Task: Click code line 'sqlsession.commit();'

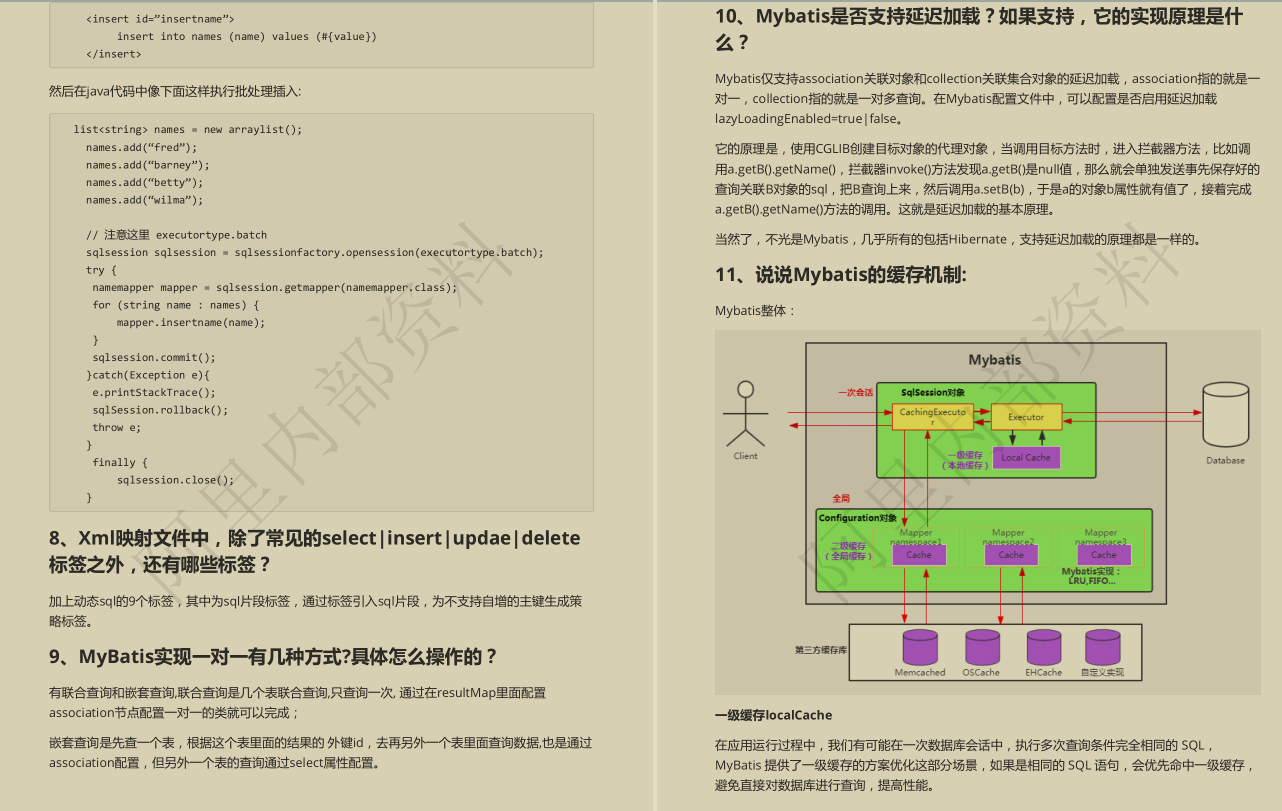Action: pos(154,357)
